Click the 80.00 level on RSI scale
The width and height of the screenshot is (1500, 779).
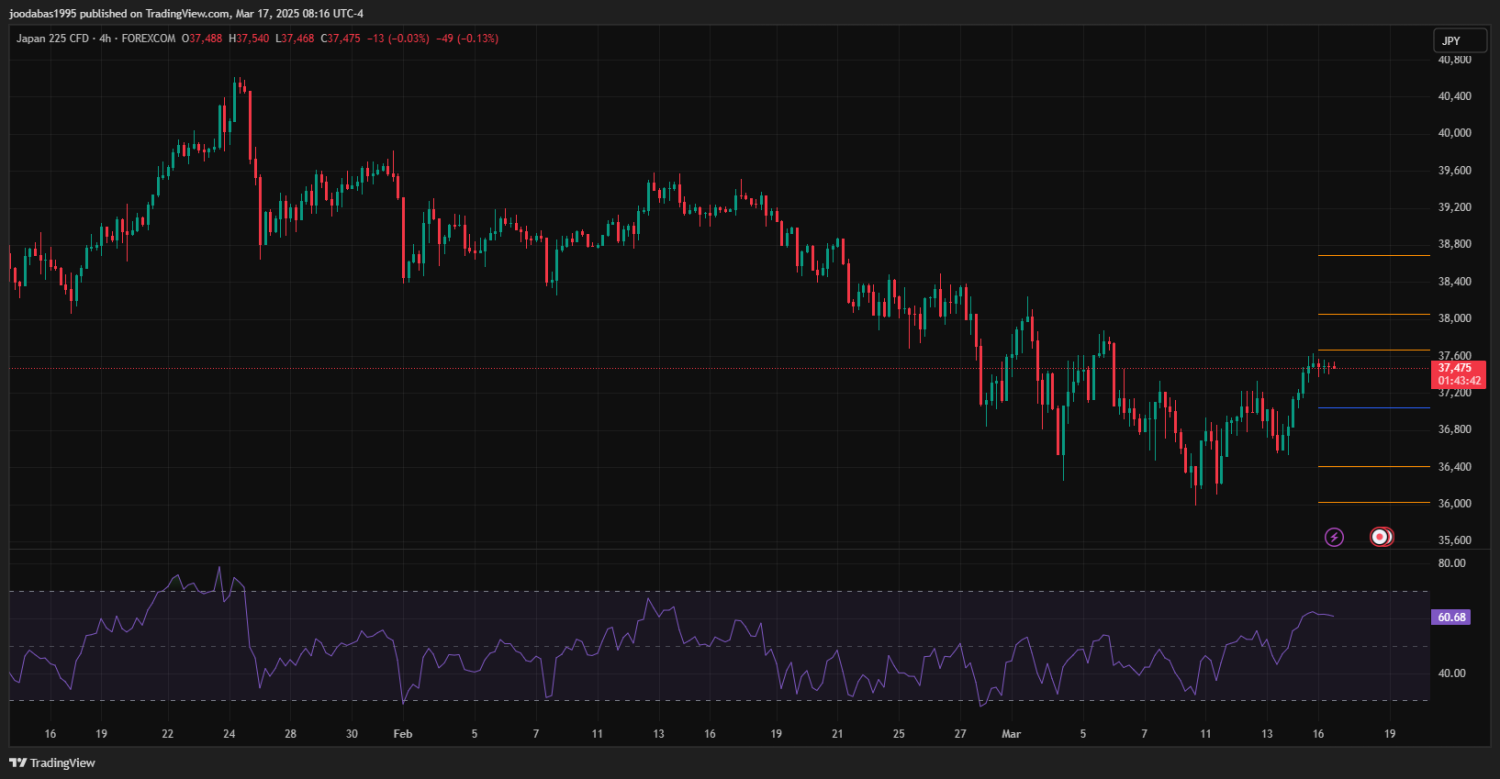[x=1451, y=563]
